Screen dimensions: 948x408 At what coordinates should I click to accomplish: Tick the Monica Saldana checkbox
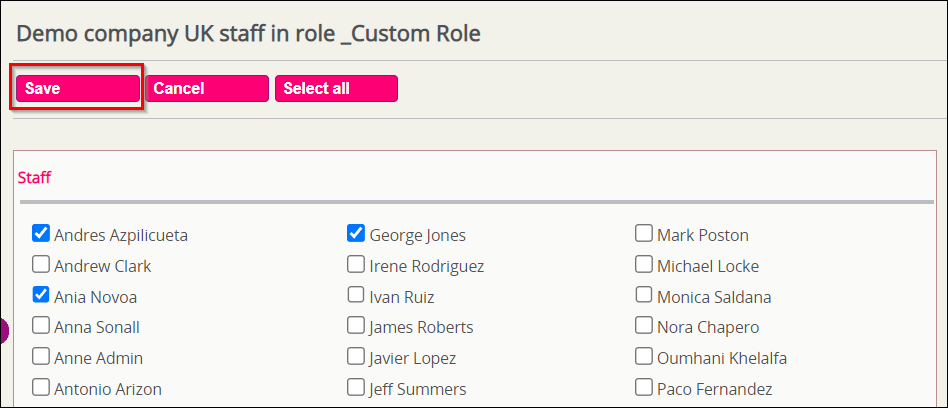point(644,295)
